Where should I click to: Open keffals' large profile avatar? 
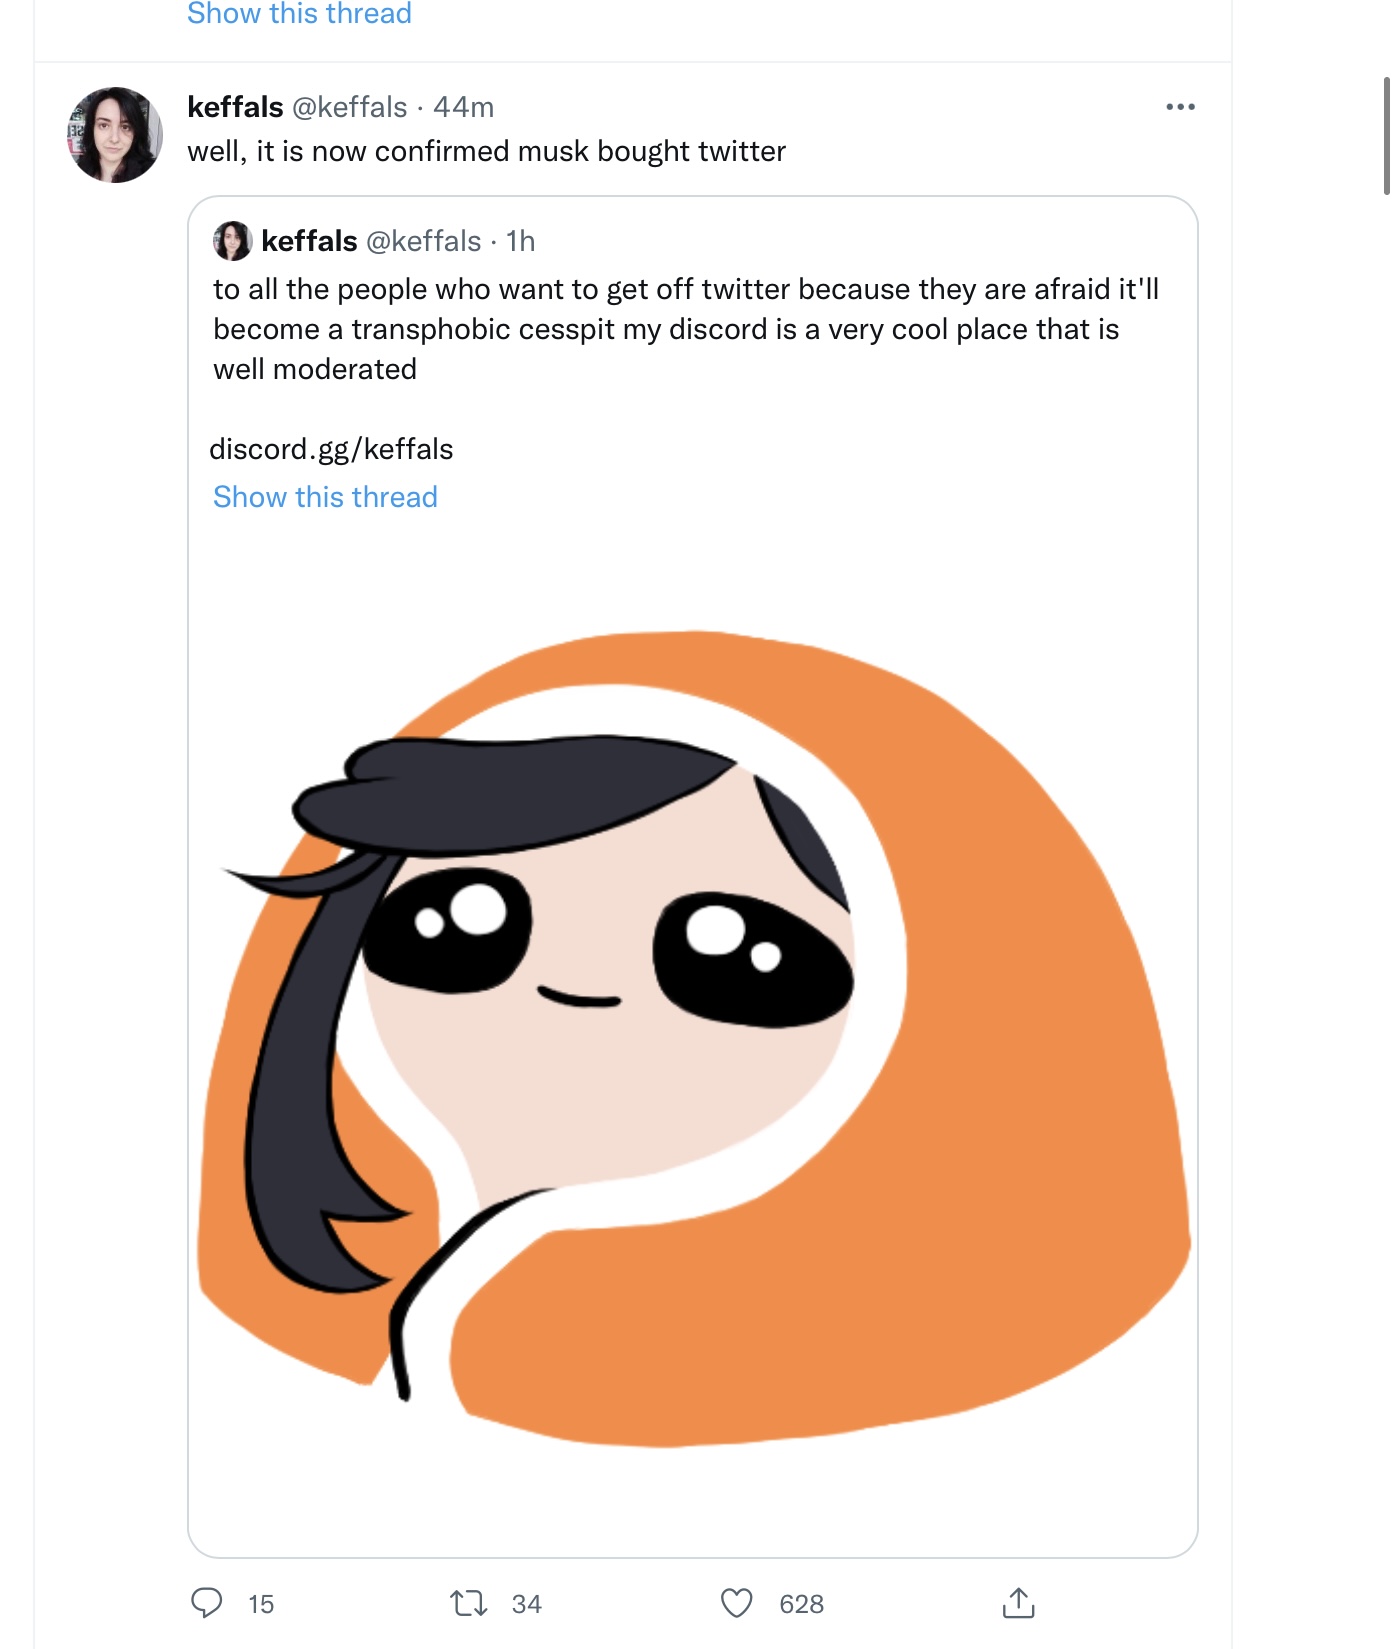(x=115, y=135)
